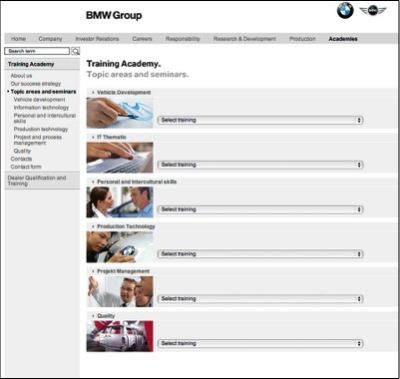This screenshot has width=400, height=379.
Task: Click the BMW roundel logo
Action: (345, 10)
